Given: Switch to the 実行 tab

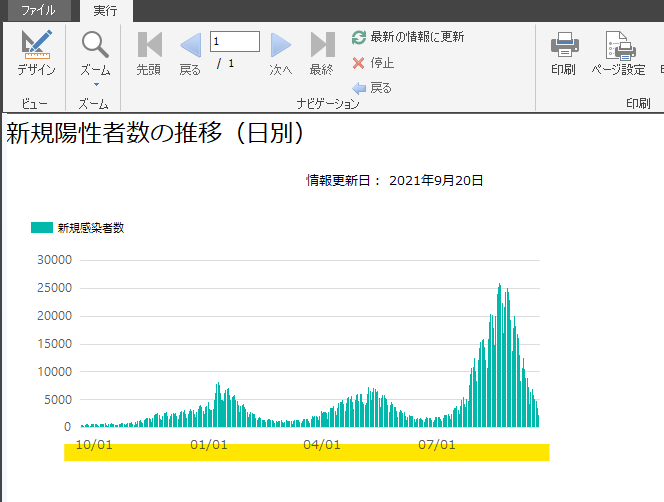Looking at the screenshot, I should [x=105, y=10].
